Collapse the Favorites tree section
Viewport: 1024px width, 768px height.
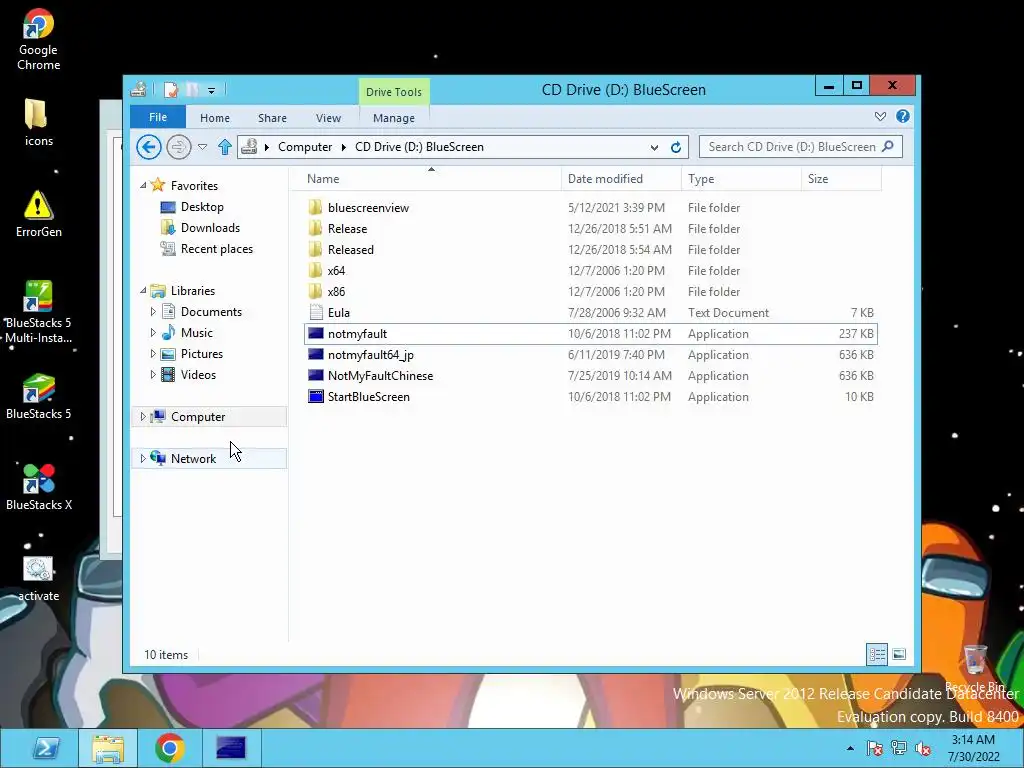coord(143,185)
